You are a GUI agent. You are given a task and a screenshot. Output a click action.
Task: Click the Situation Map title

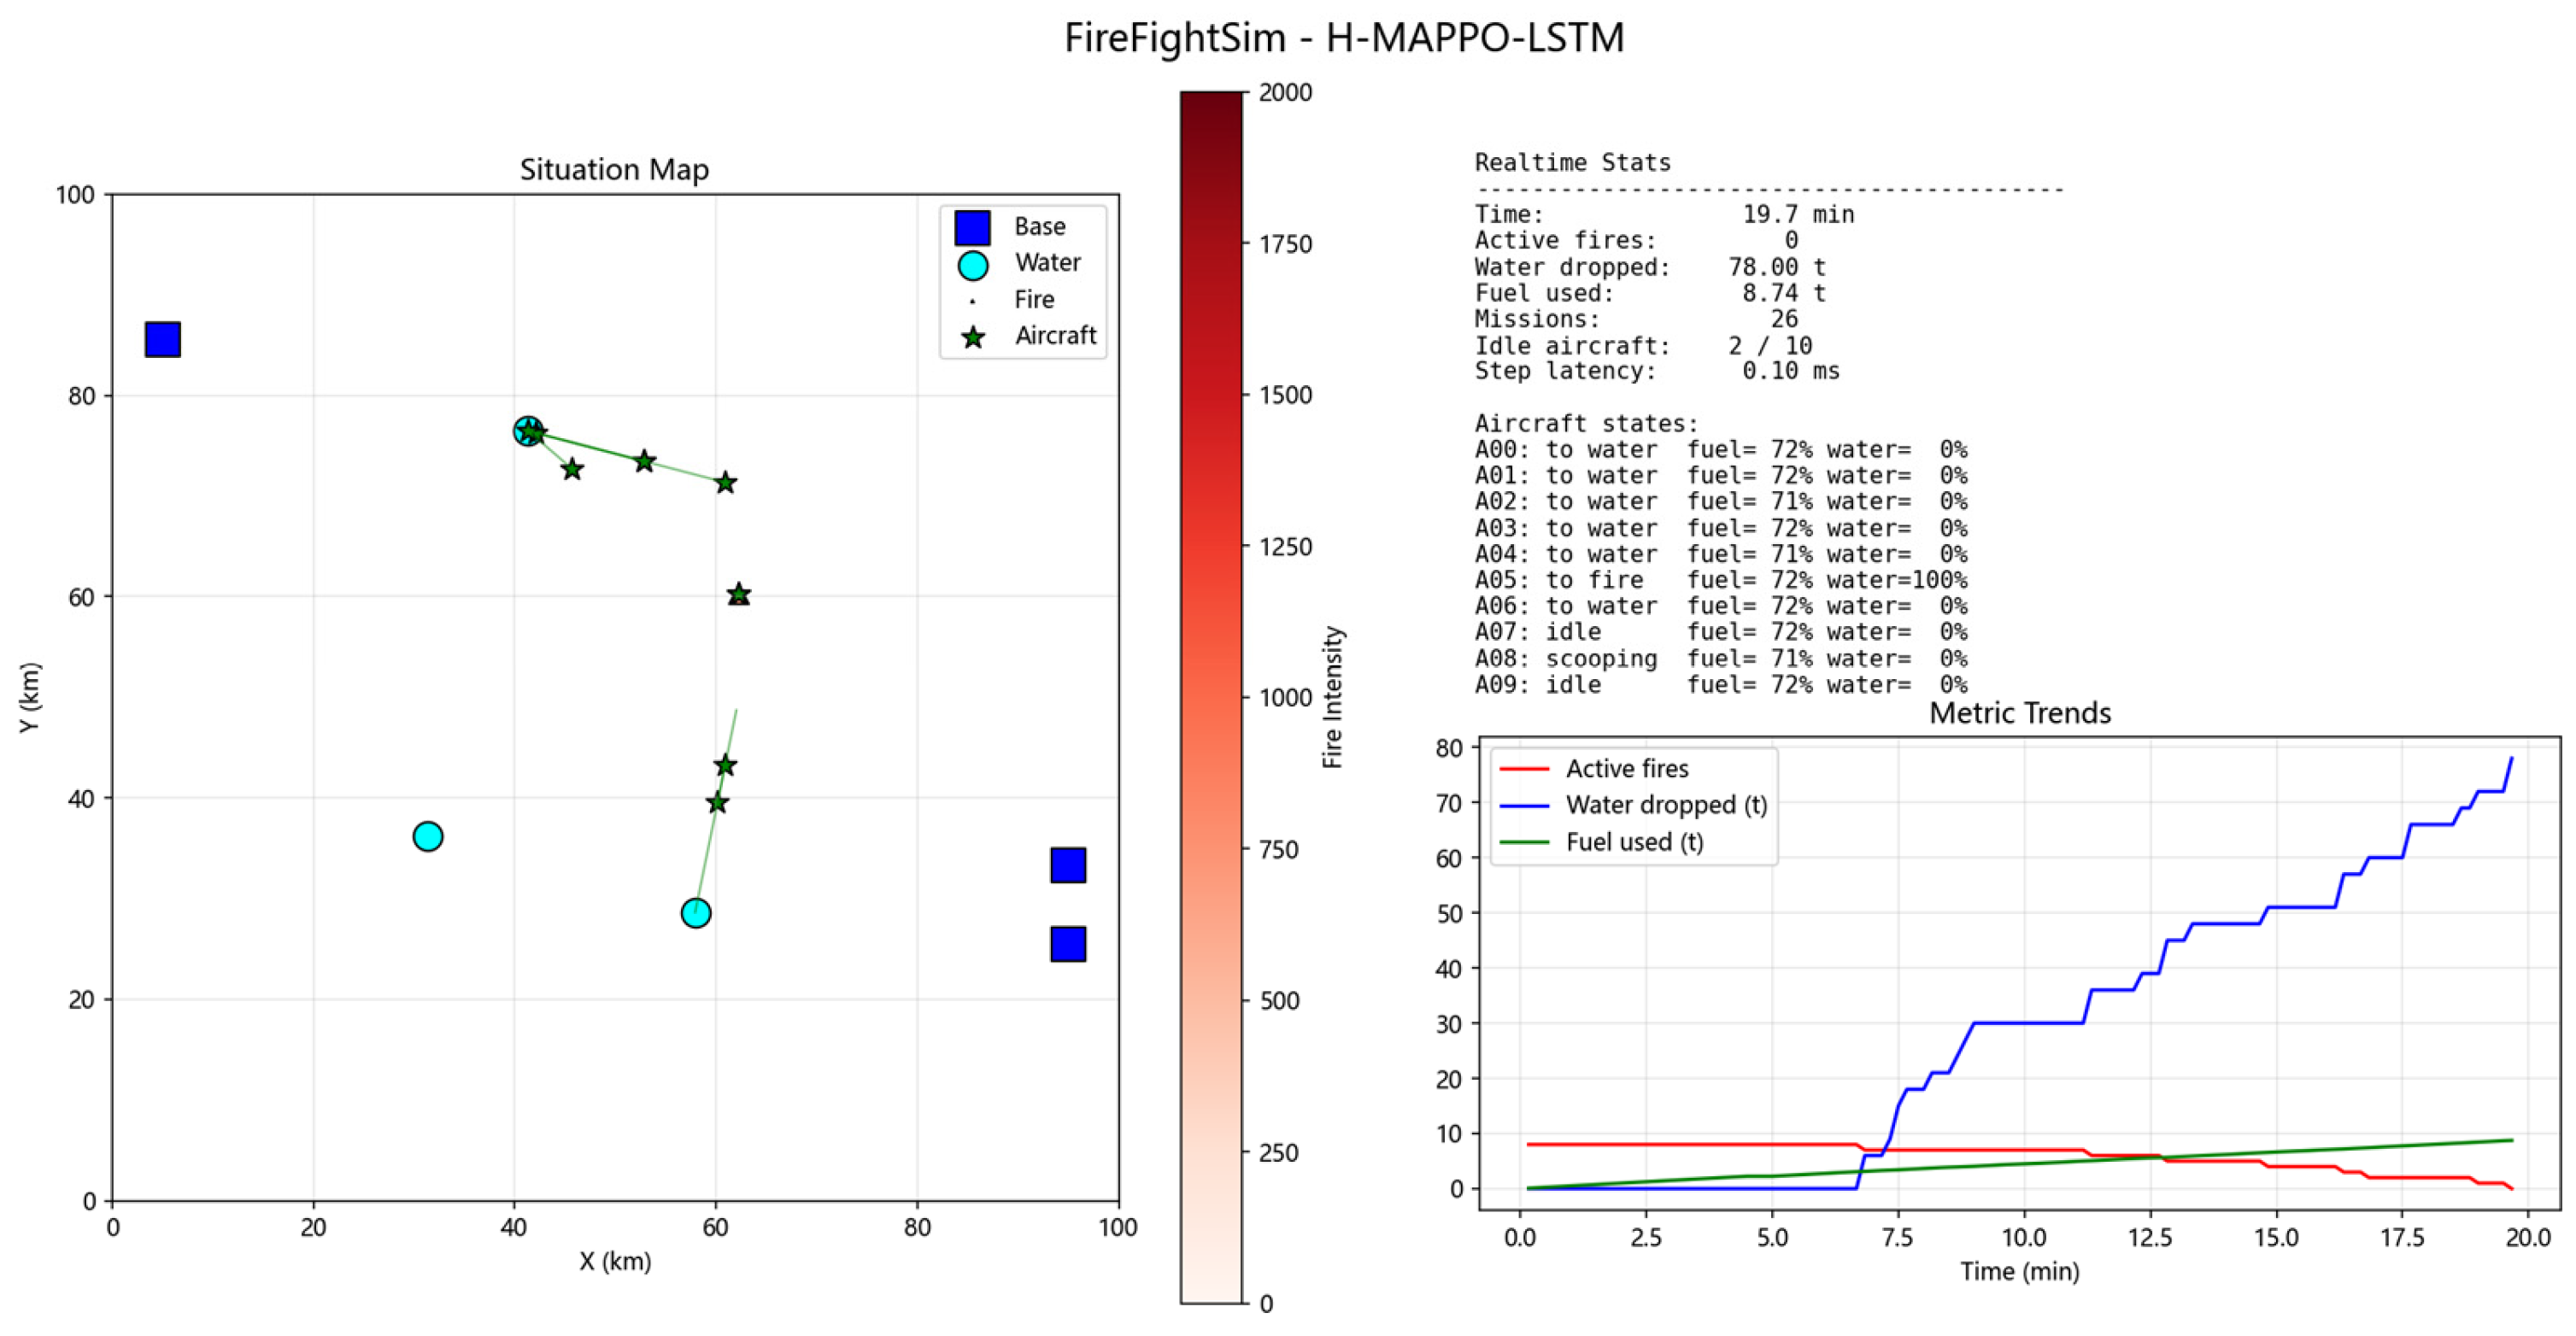click(x=614, y=169)
